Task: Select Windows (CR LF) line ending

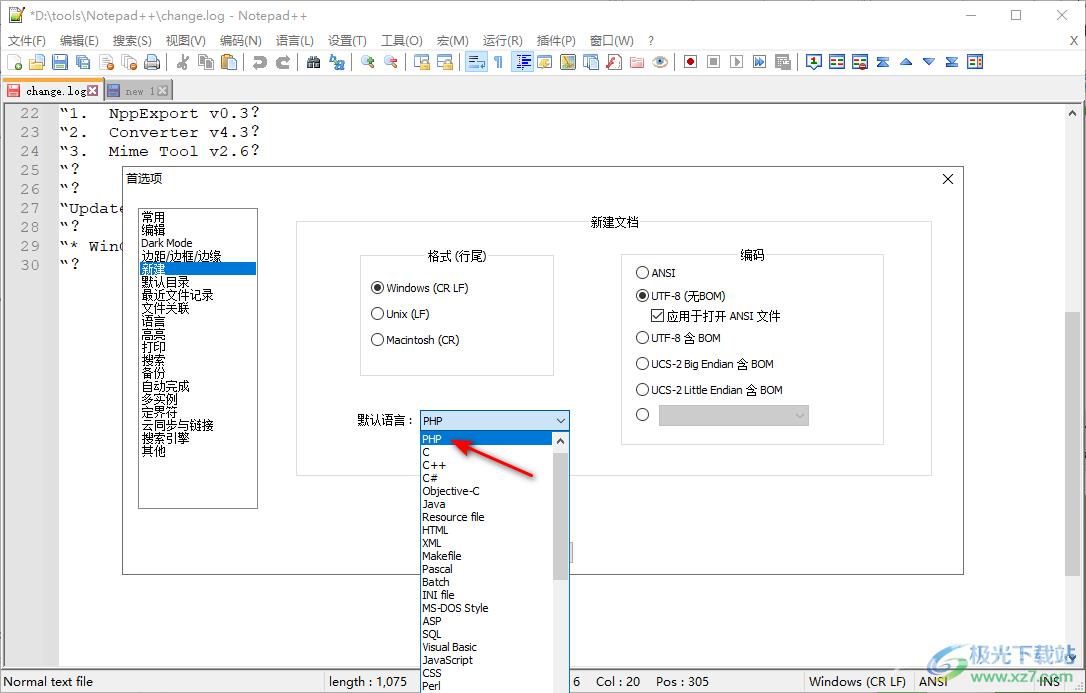Action: tap(420, 288)
